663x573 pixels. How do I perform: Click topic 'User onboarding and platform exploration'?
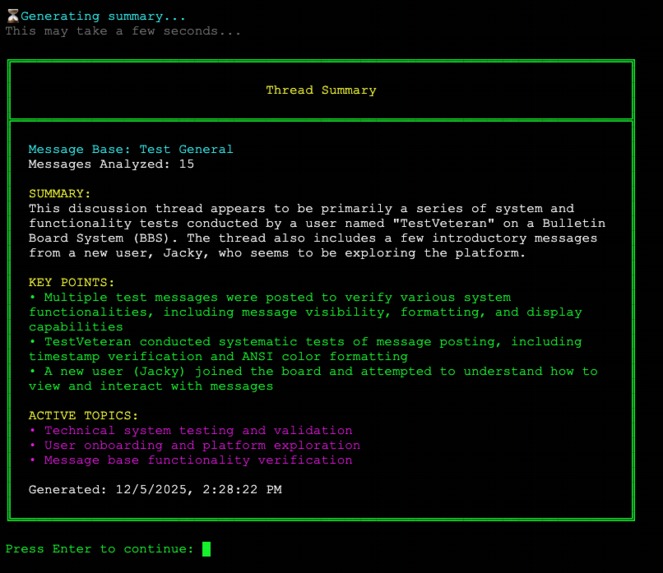[195, 445]
